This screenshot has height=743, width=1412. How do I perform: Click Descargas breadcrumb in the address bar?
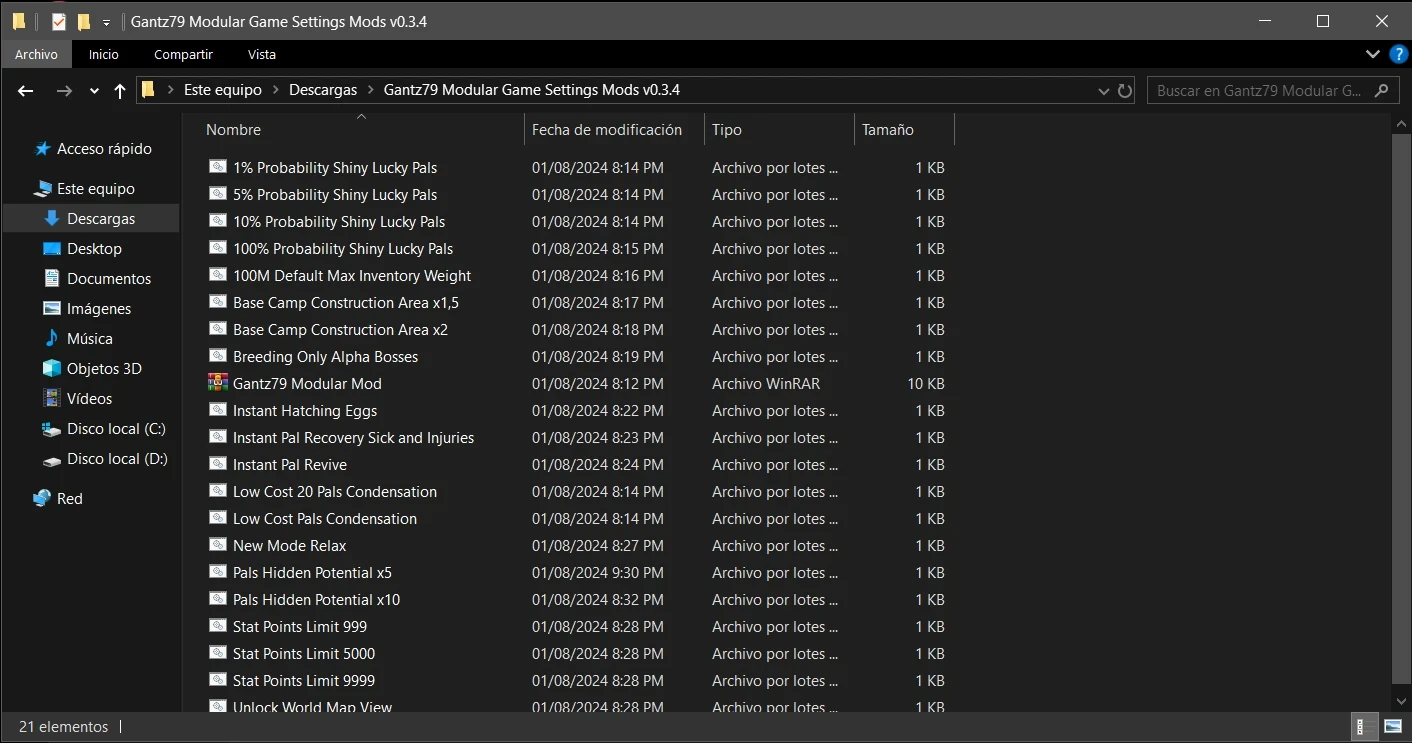pyautogui.click(x=323, y=90)
